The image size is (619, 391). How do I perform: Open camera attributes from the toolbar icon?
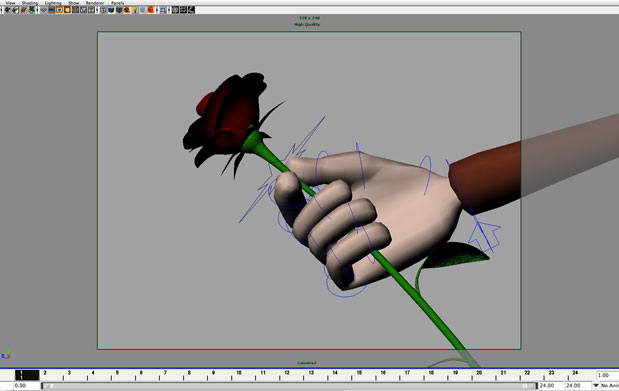tap(15, 10)
